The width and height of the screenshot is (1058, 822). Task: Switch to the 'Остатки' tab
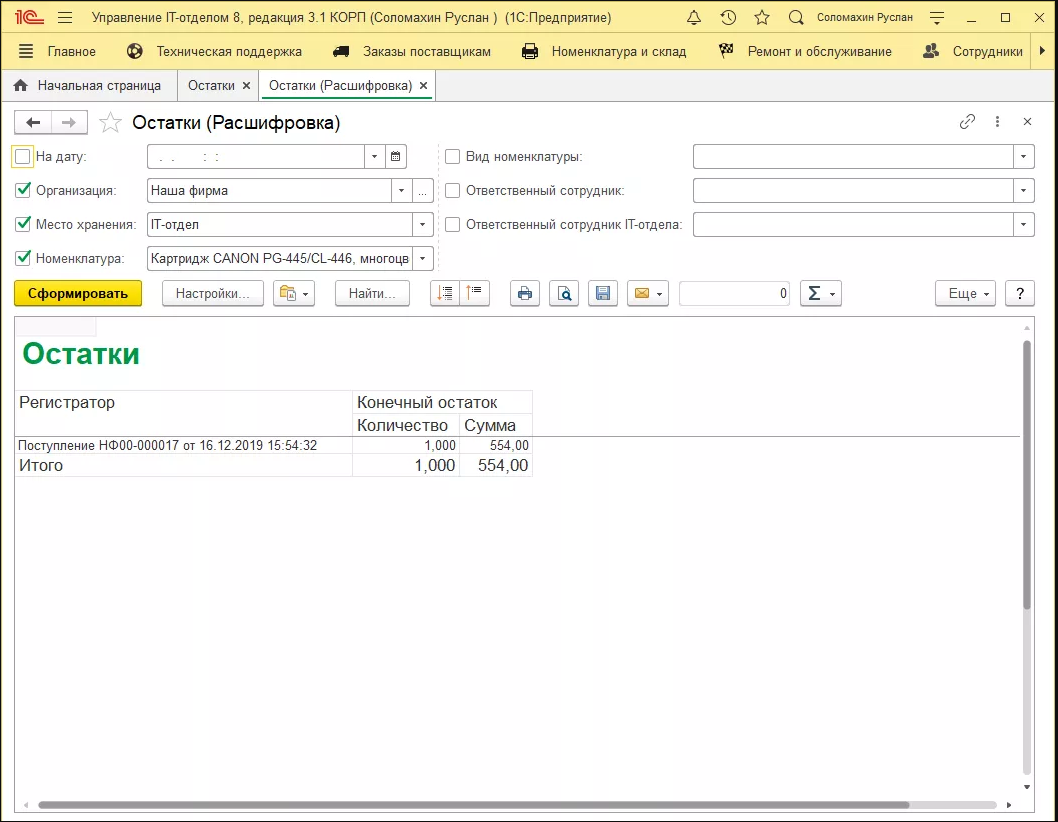pyautogui.click(x=211, y=86)
